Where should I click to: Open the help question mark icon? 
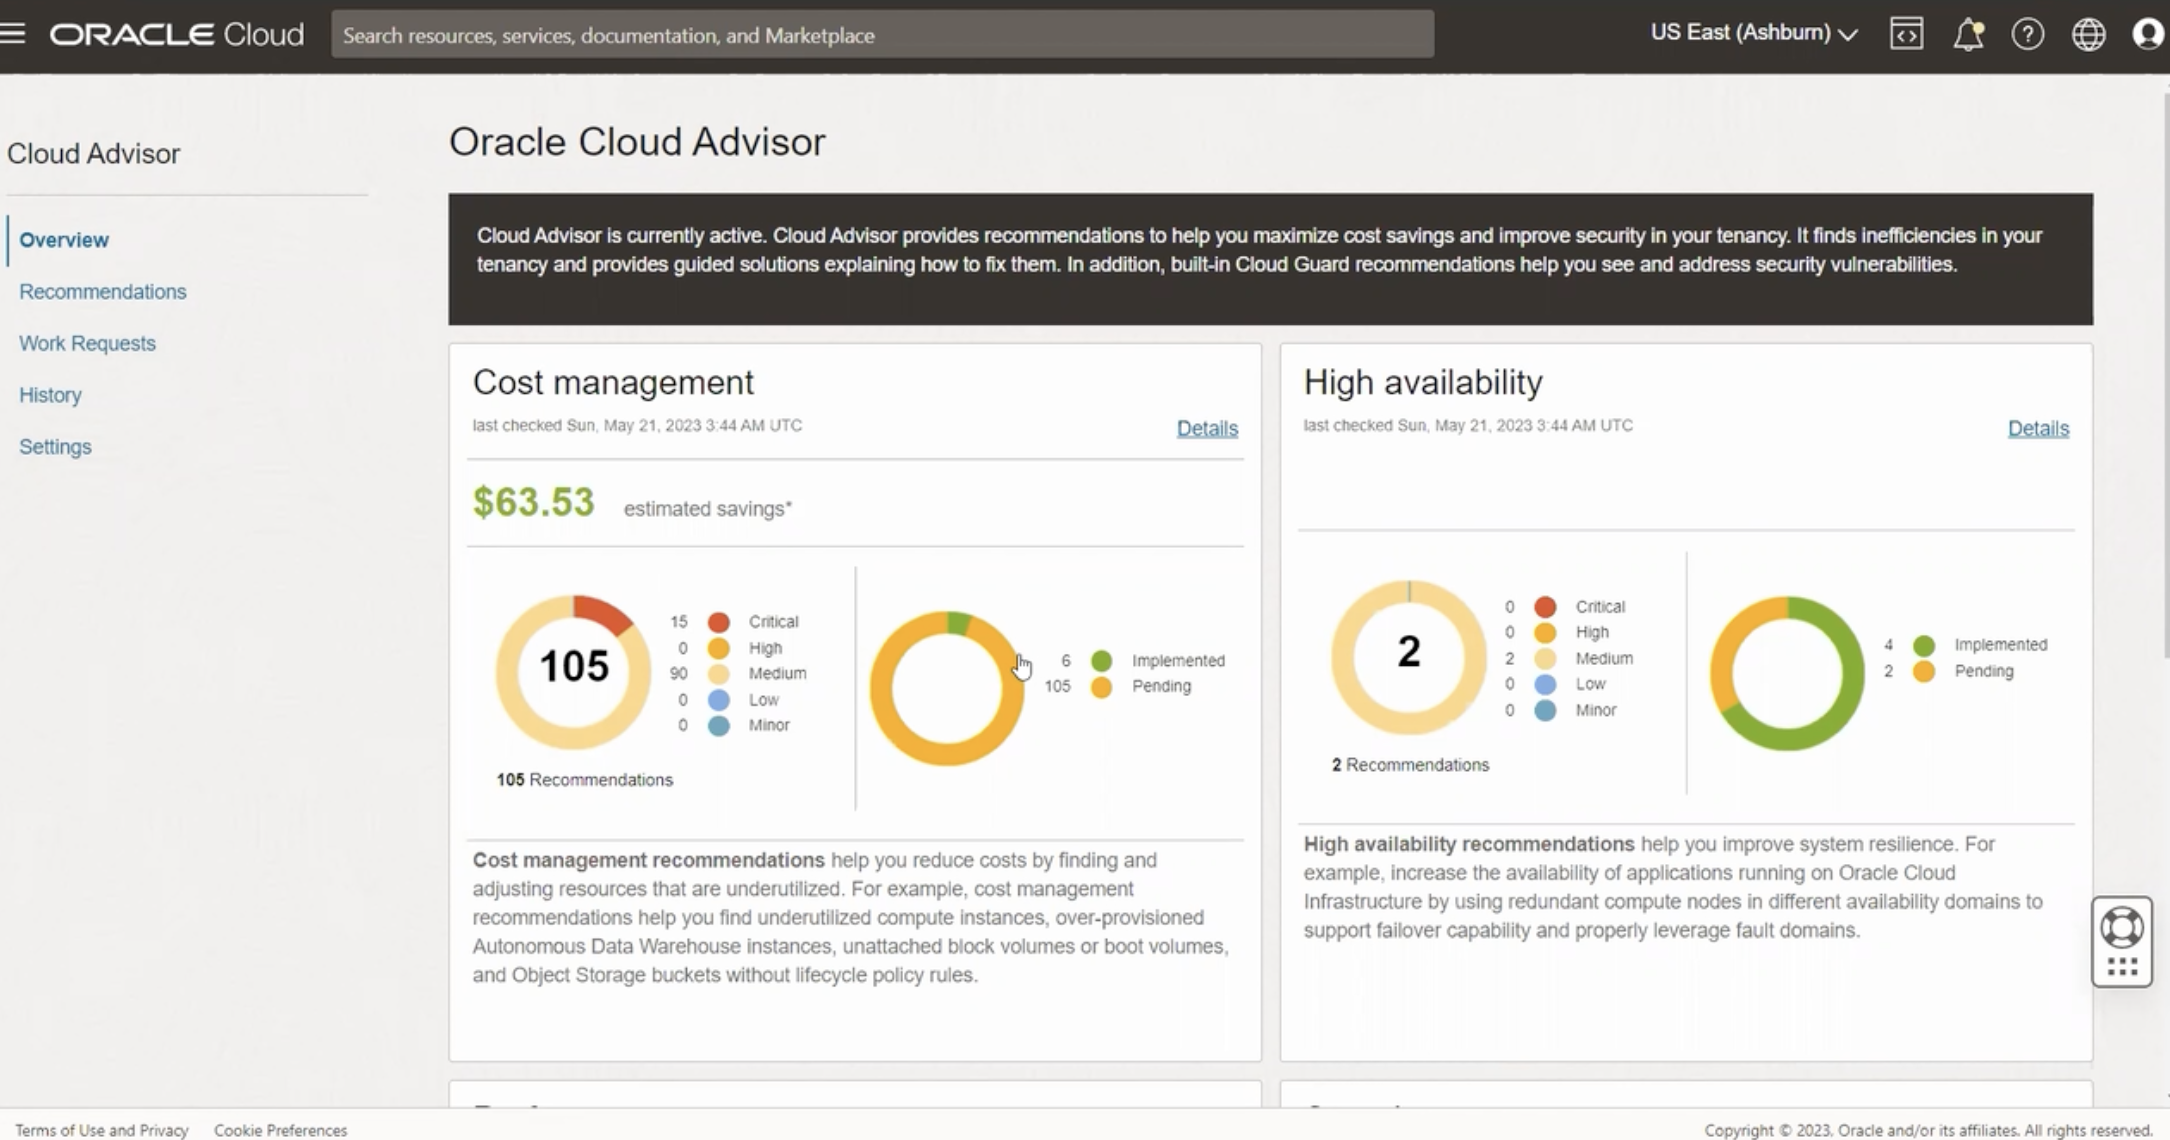(x=2027, y=34)
